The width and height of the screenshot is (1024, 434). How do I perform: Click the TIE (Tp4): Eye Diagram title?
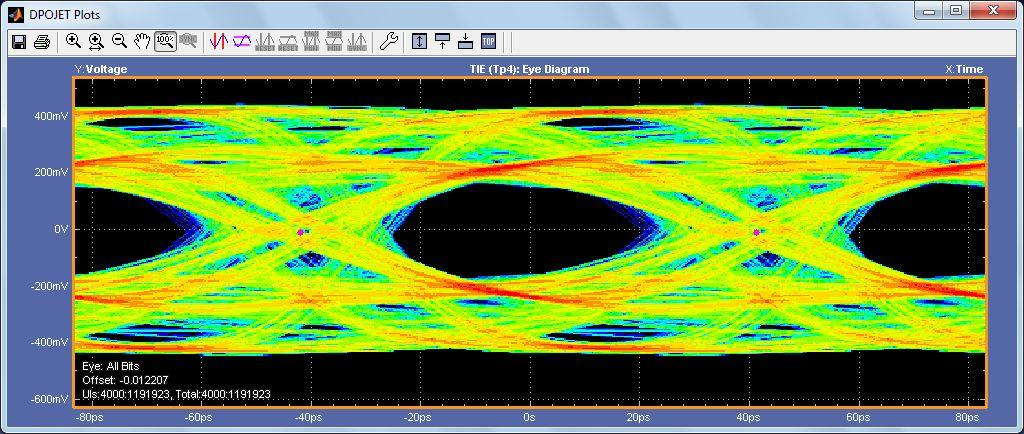[529, 69]
